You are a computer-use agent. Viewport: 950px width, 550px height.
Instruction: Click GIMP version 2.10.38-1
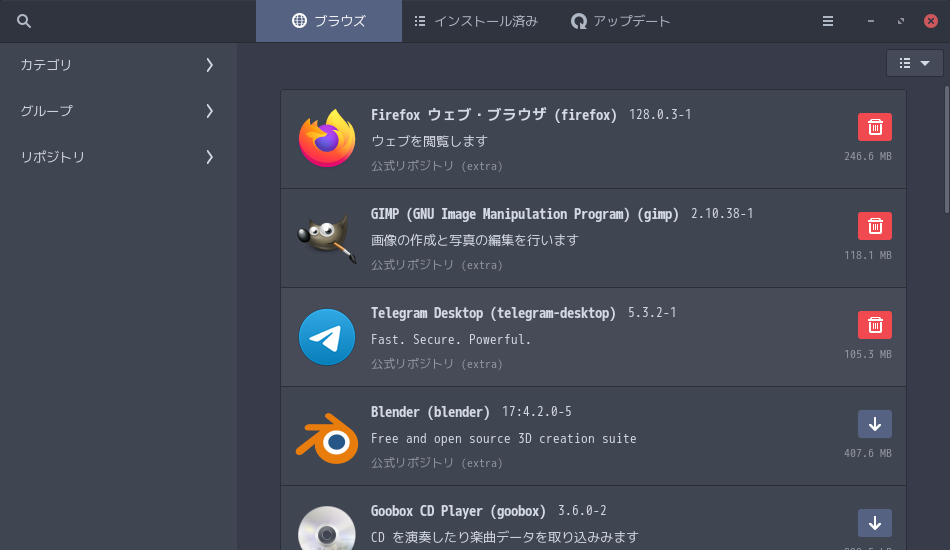coord(722,214)
